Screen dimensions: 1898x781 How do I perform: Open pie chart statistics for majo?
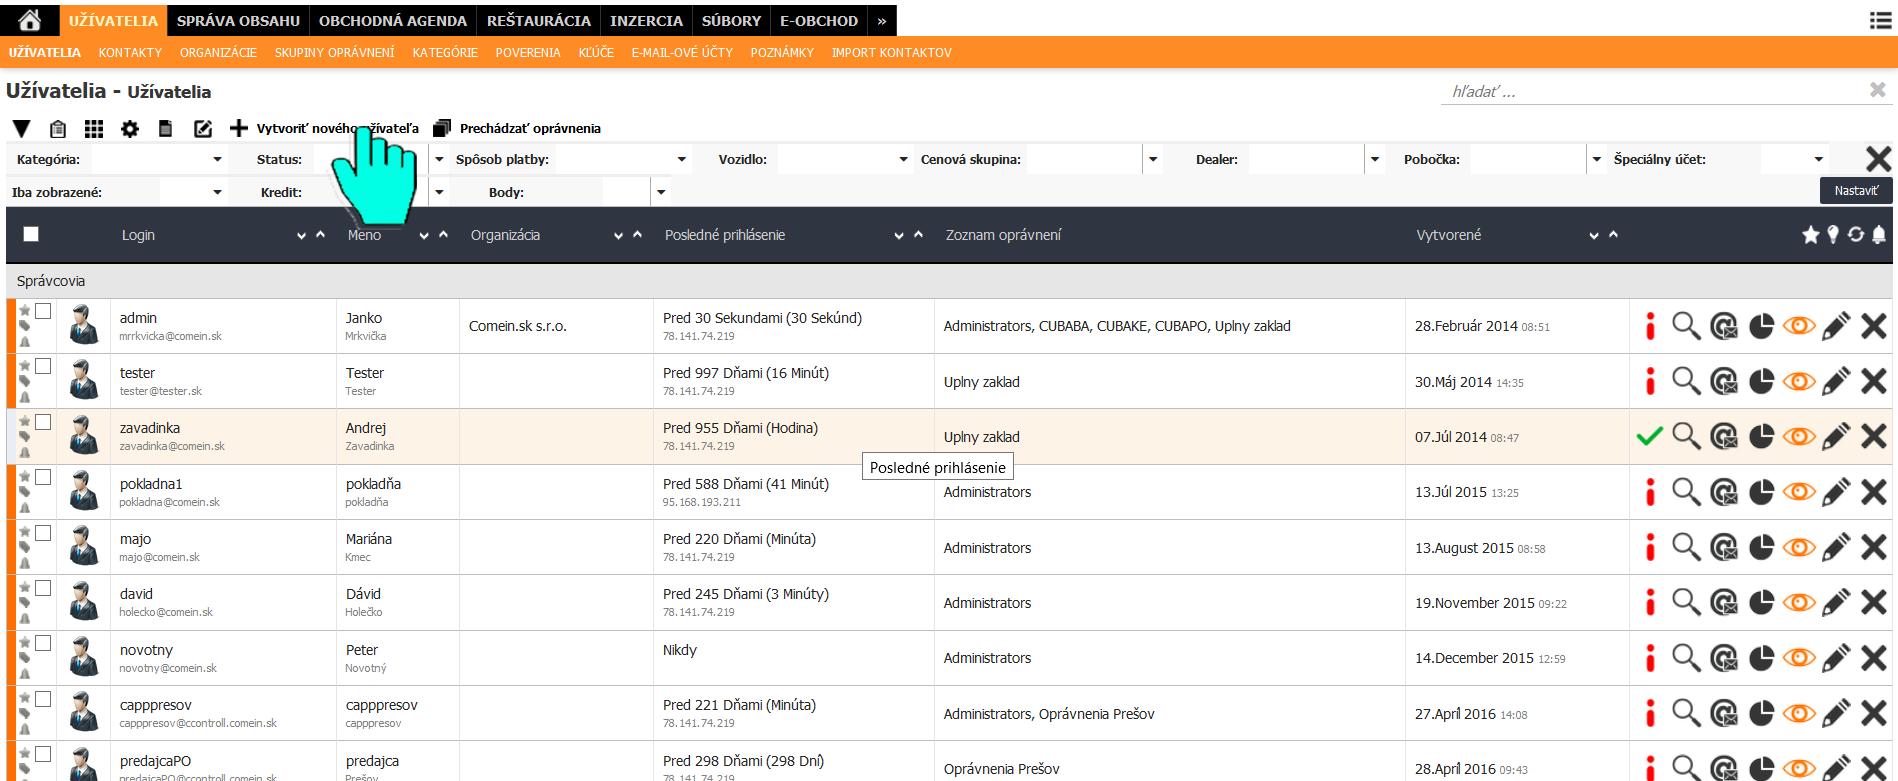tap(1761, 548)
